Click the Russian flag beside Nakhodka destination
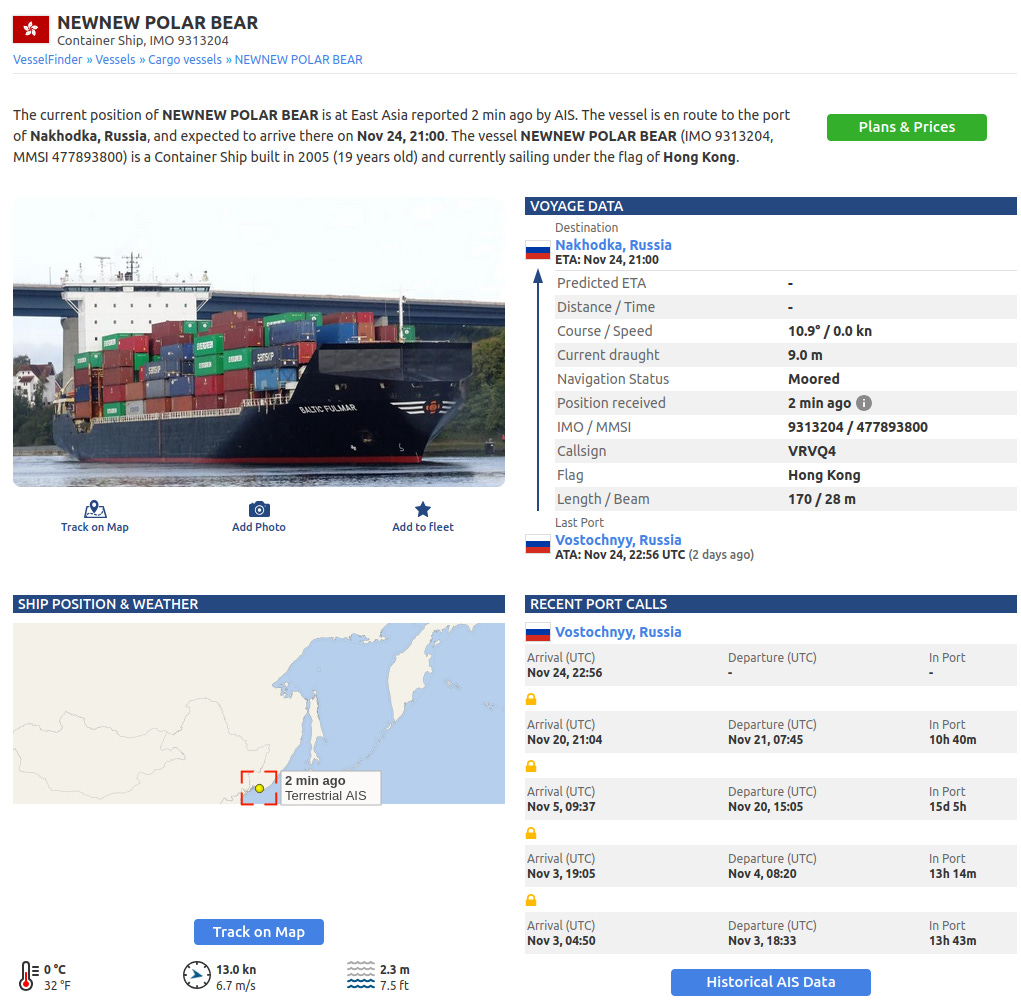Image resolution: width=1021 pixels, height=1005 pixels. [x=538, y=251]
